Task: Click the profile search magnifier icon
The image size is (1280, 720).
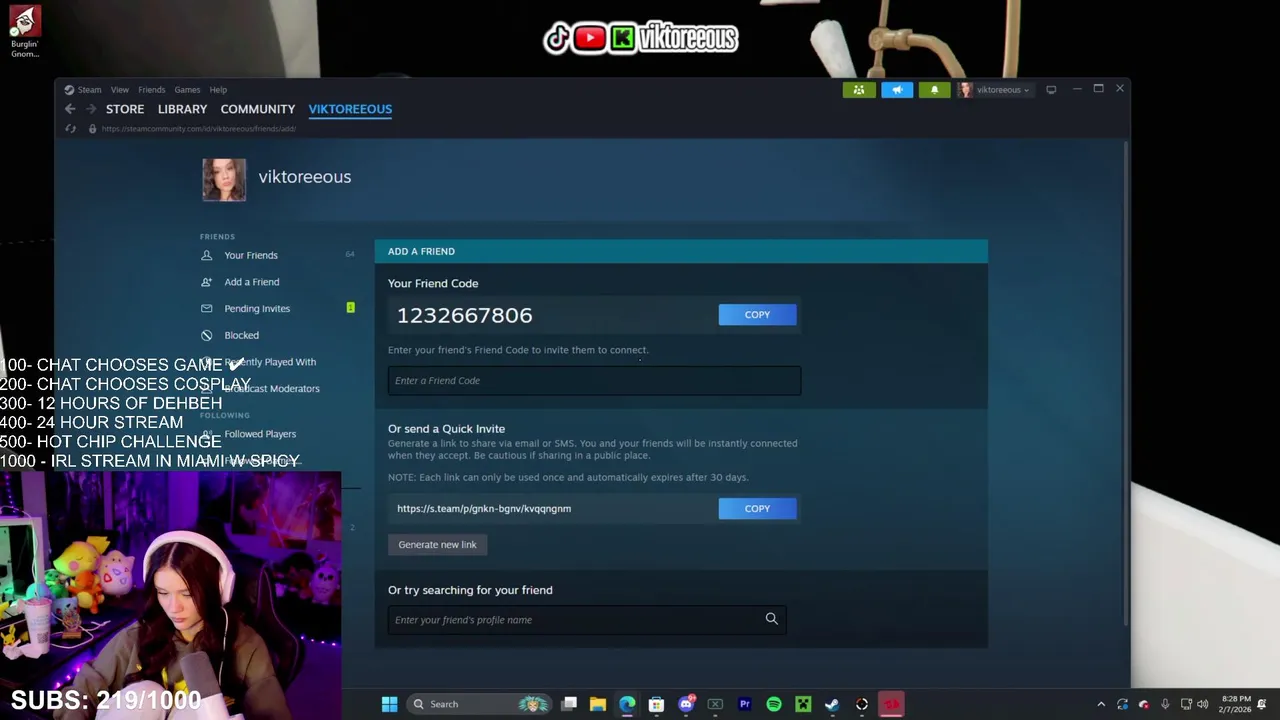Action: [x=771, y=619]
